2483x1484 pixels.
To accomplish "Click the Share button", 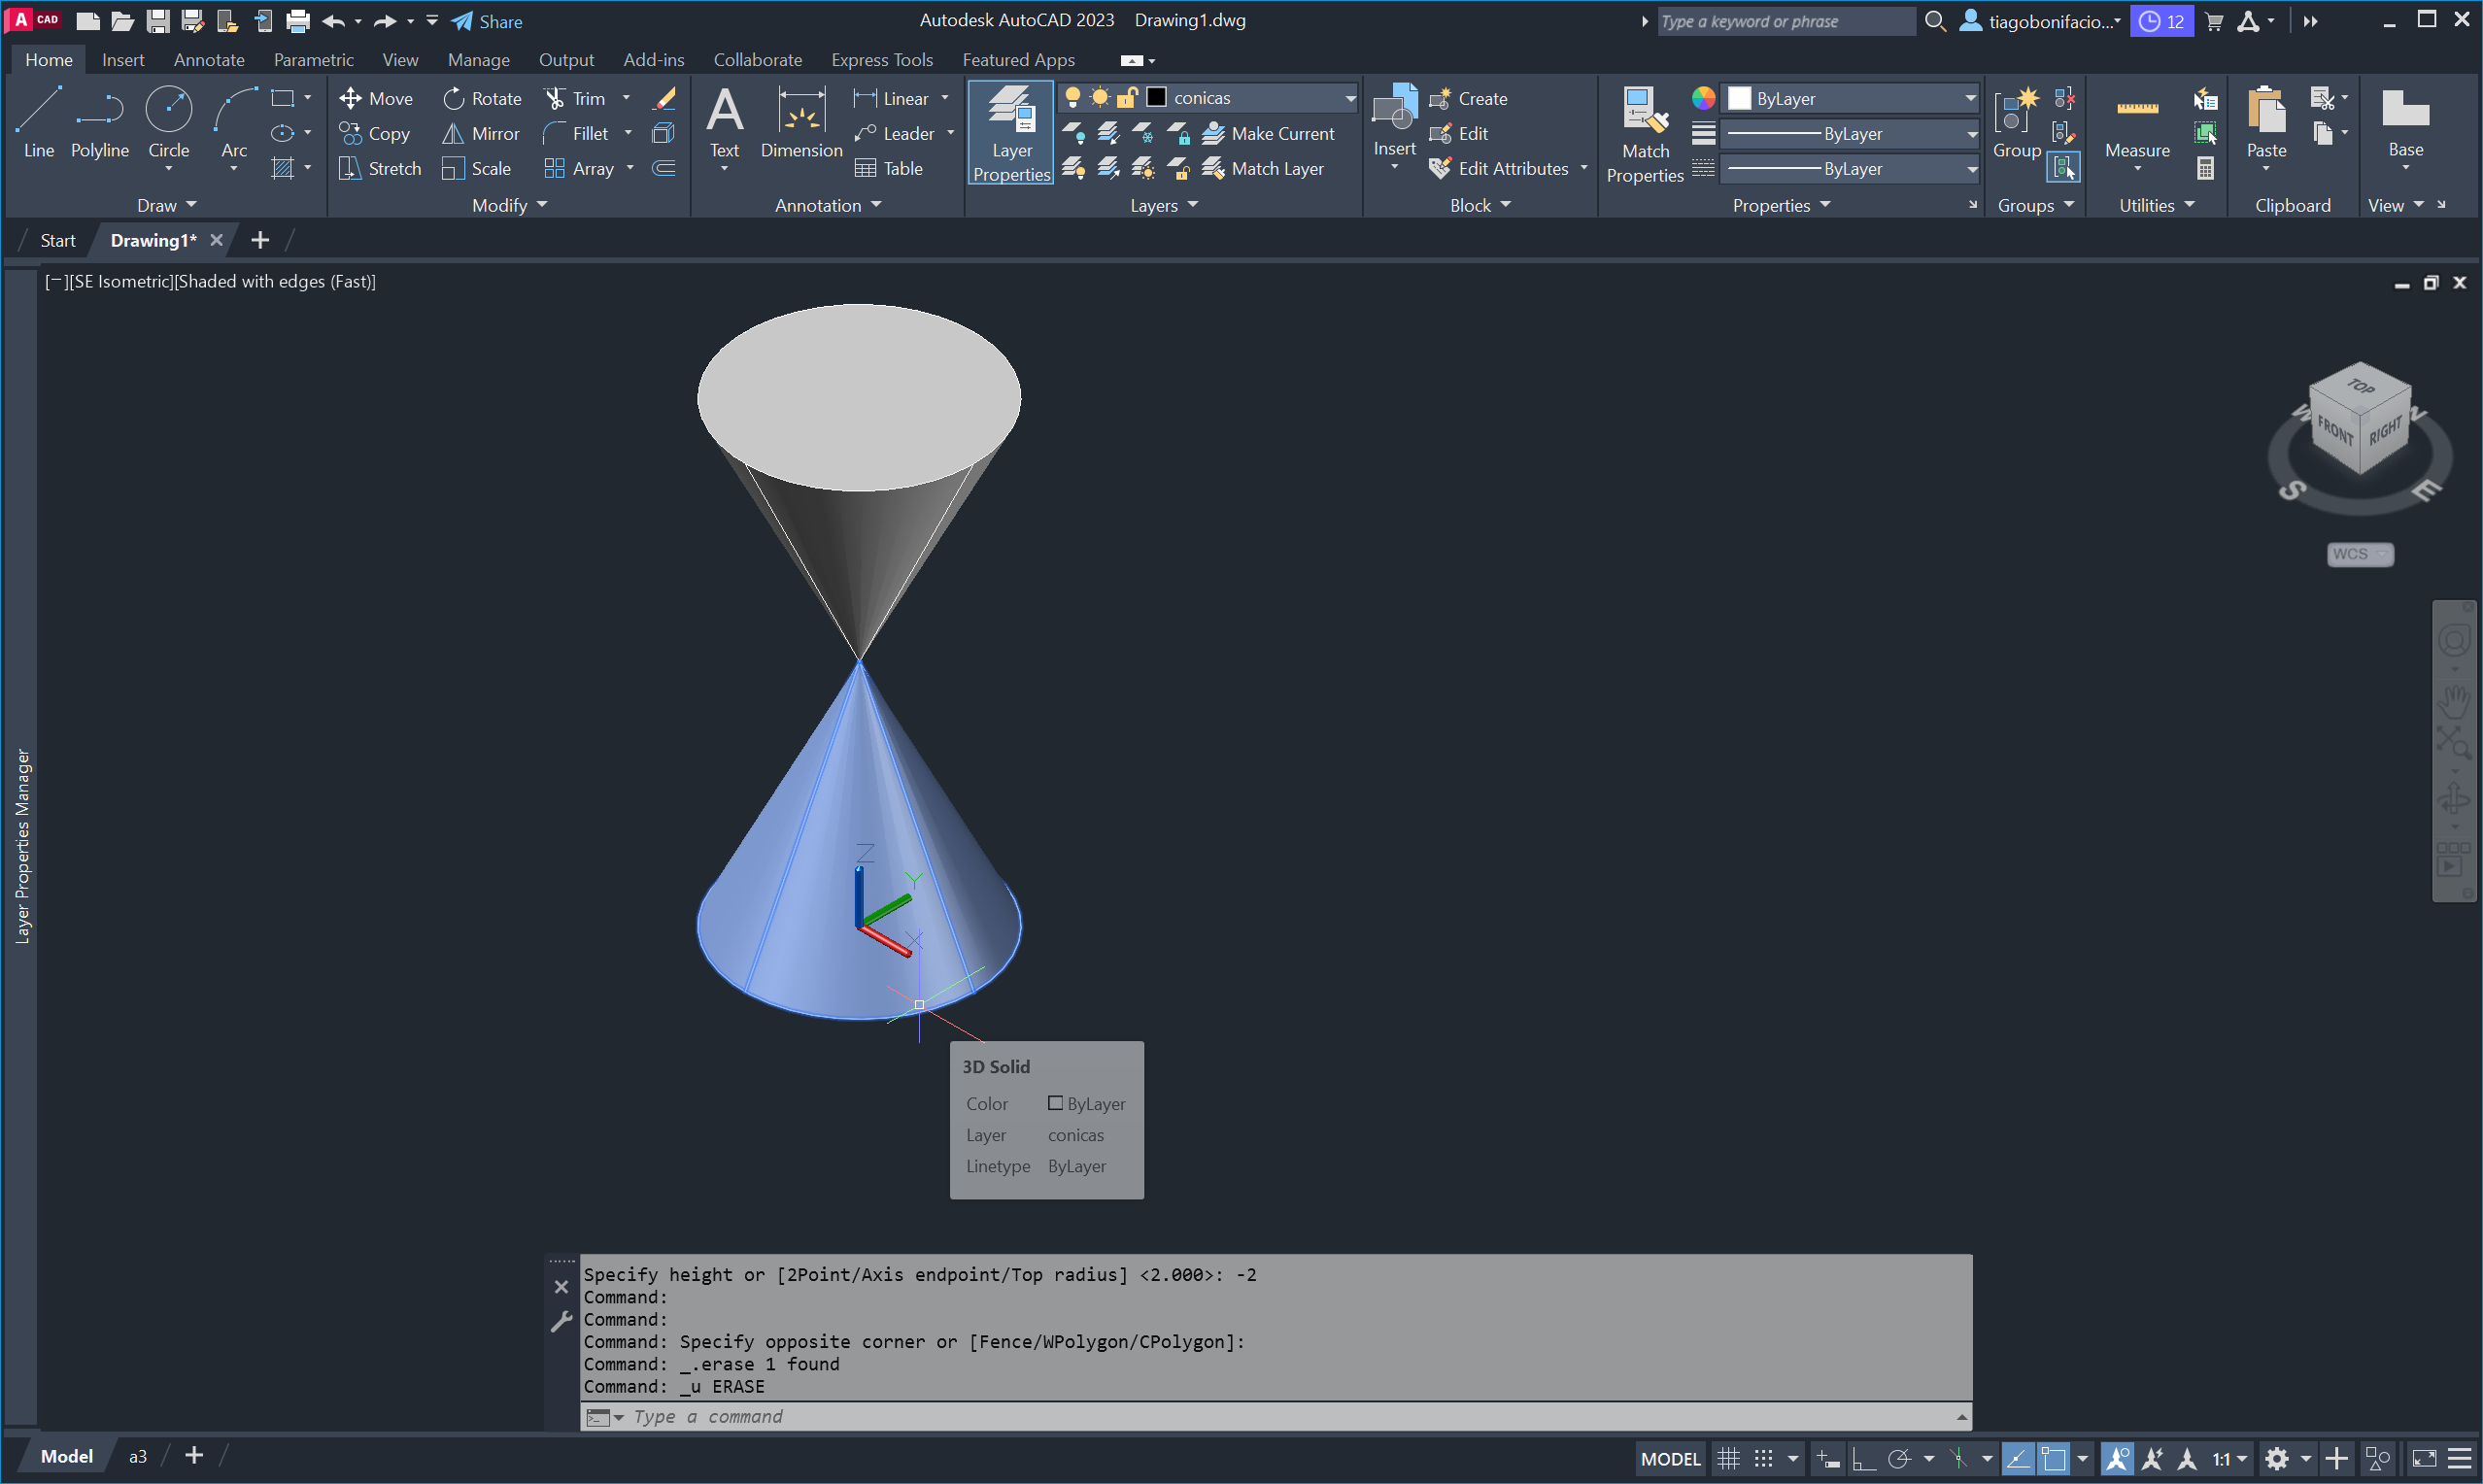I will (487, 21).
